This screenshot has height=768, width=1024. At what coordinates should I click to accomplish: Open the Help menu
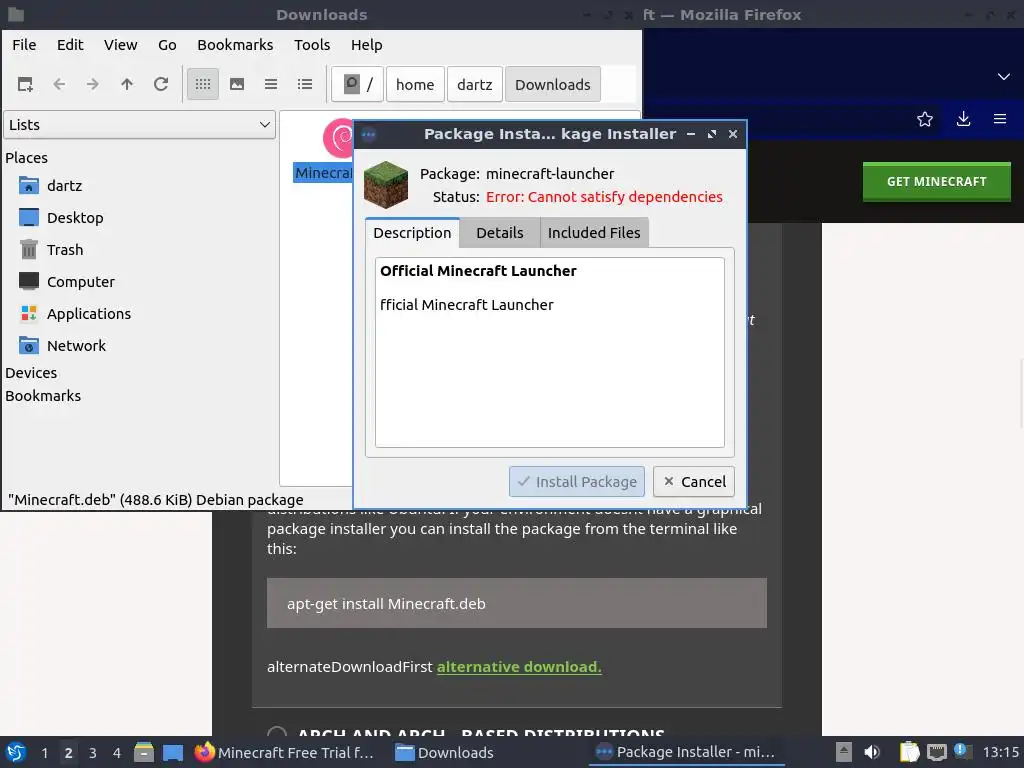366,45
